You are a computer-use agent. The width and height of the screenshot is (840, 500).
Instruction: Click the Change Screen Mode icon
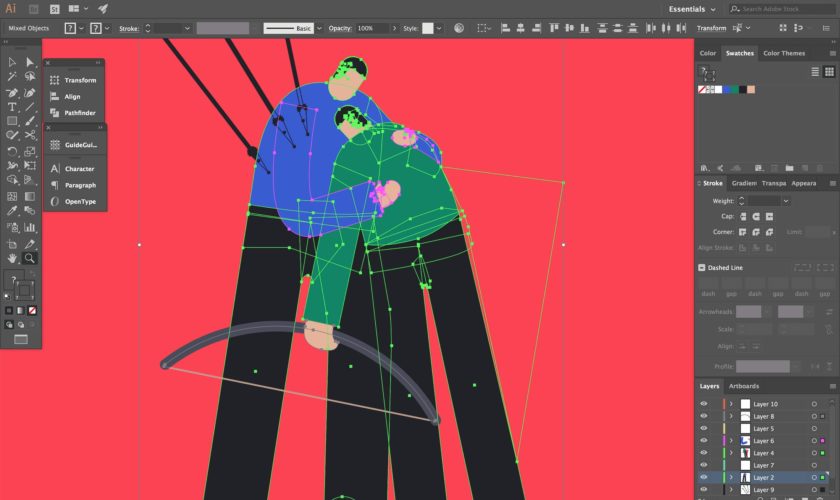tap(21, 339)
